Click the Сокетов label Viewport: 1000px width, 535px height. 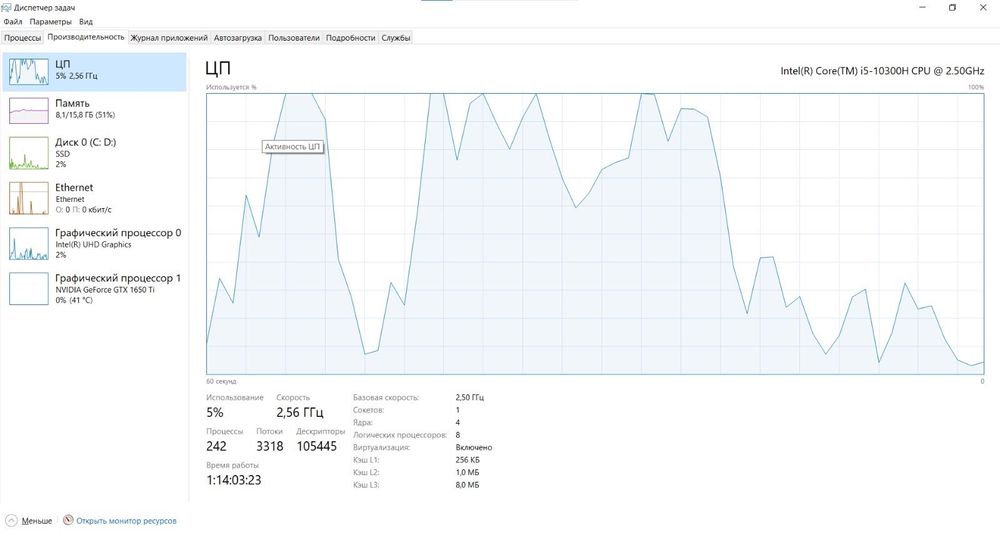(x=368, y=410)
